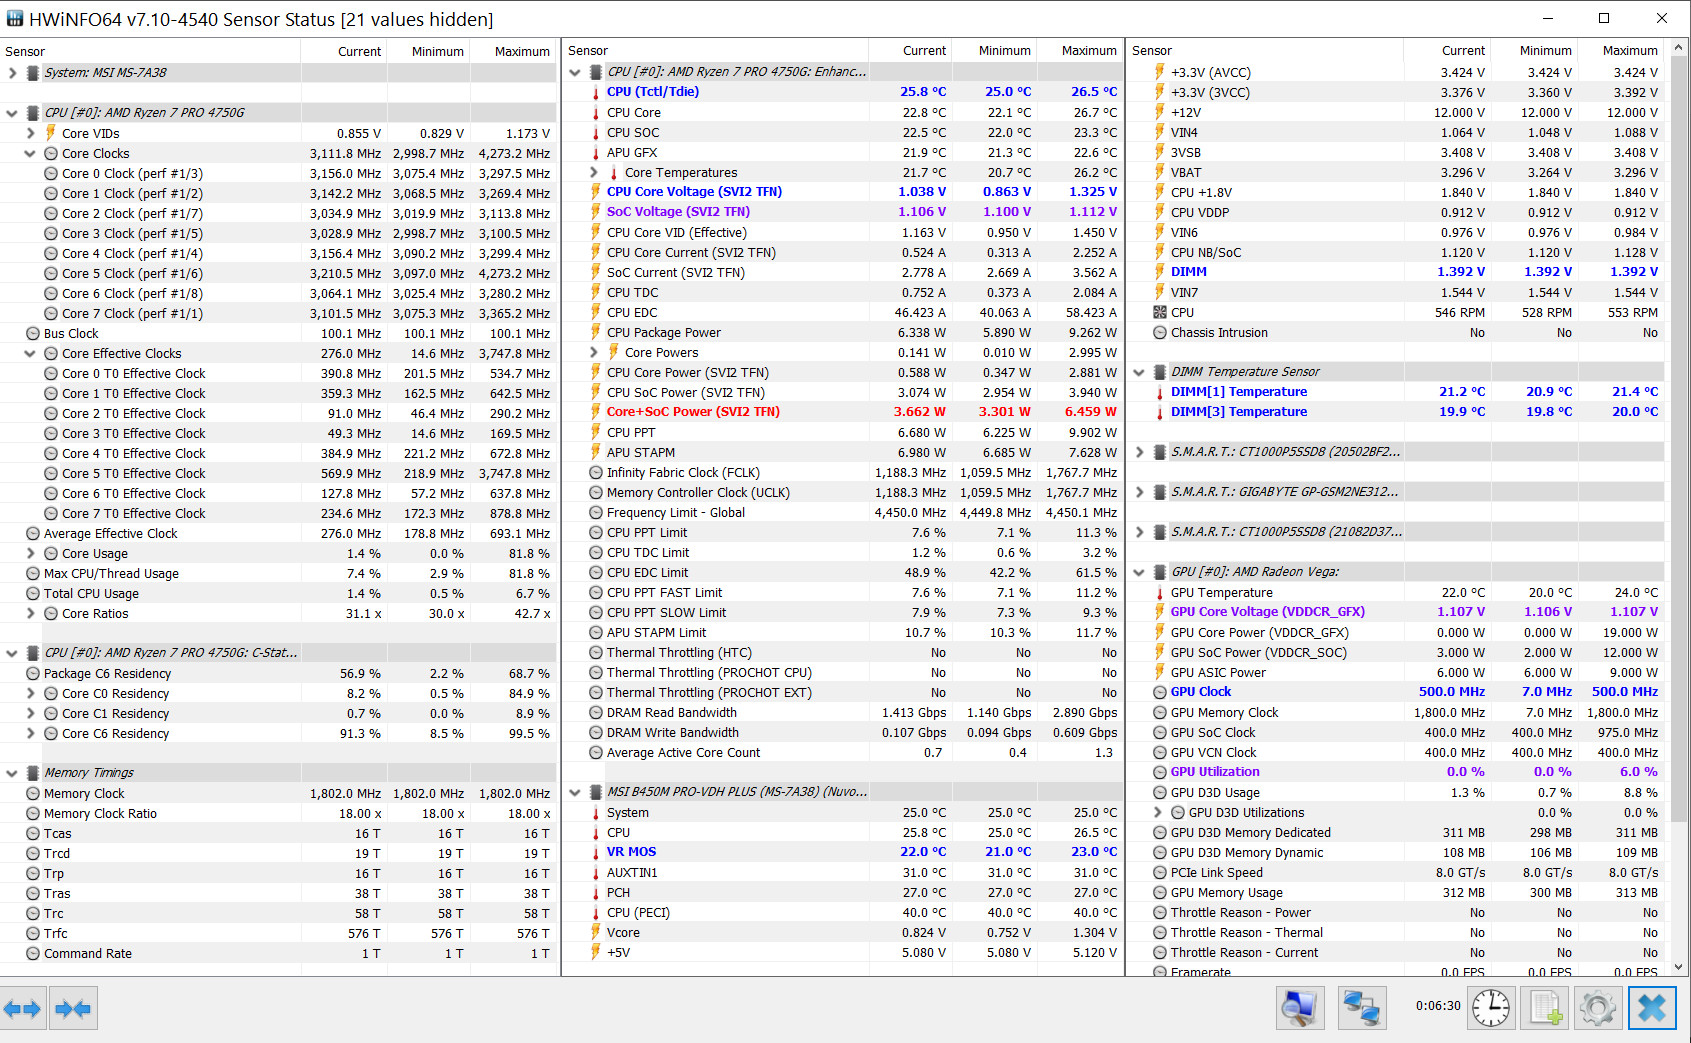The height and width of the screenshot is (1043, 1691).
Task: Click the thermometer icon beside GPU Temperature
Action: 1160,592
